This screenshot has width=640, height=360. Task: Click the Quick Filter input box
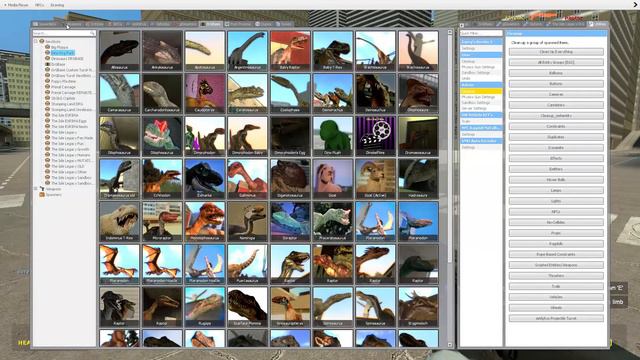coord(481,33)
